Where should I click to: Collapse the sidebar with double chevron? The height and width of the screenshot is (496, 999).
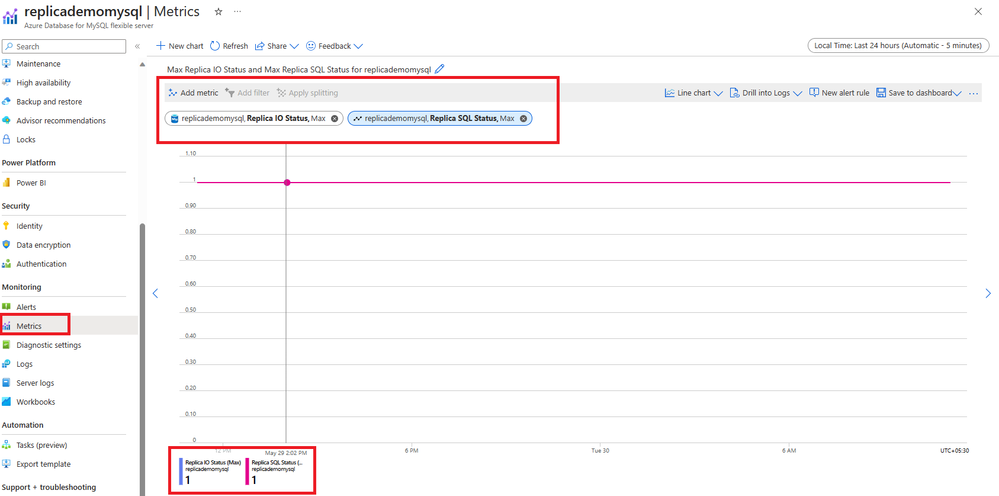pyautogui.click(x=137, y=46)
